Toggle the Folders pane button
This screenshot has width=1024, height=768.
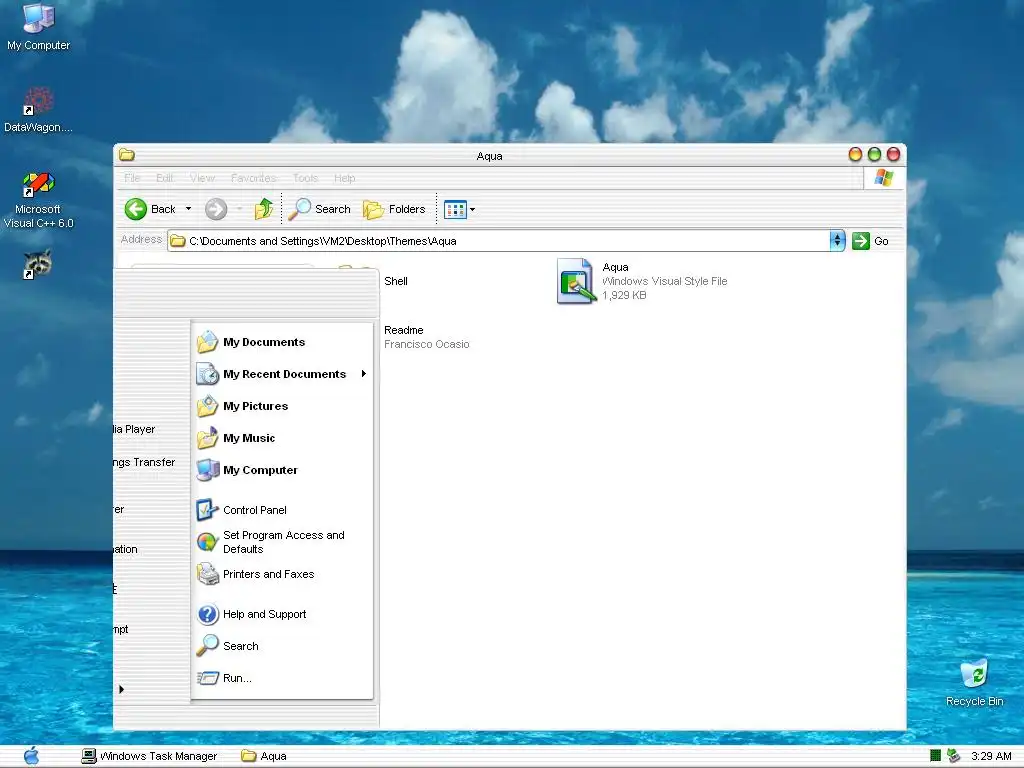pyautogui.click(x=394, y=209)
